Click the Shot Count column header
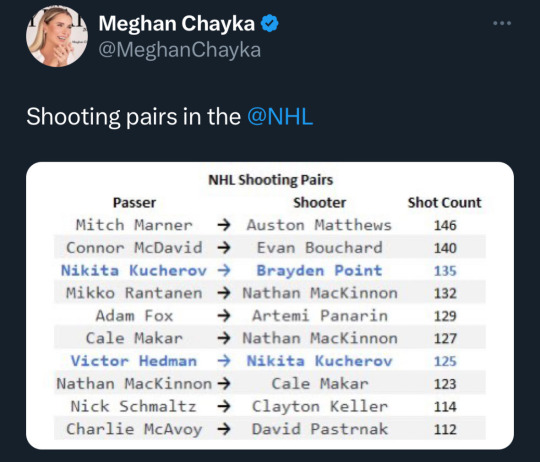Viewport: 540px width, 462px height. [445, 202]
